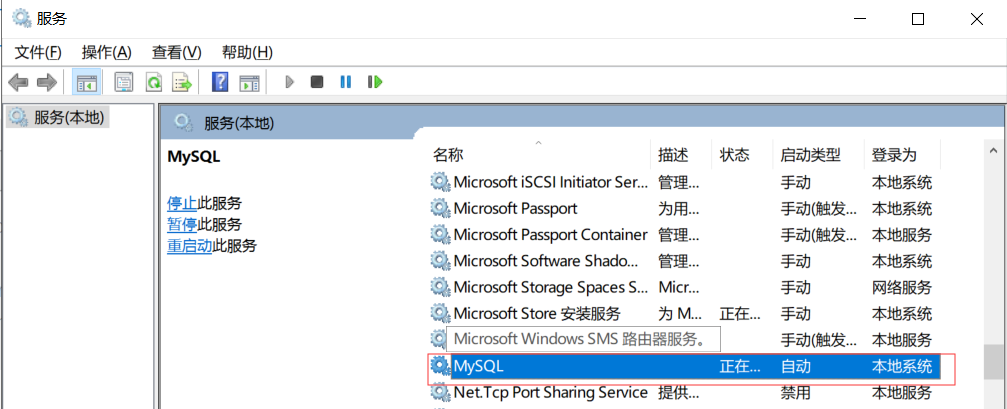1007x409 pixels.
Task: Click the Restart Service icon
Action: (x=375, y=82)
